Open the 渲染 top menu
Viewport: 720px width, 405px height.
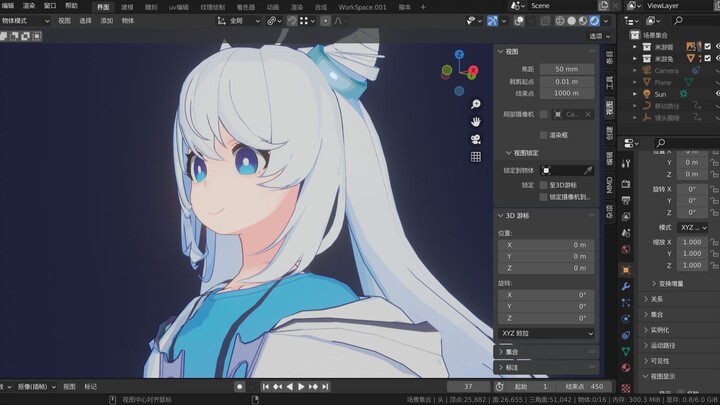pos(29,6)
